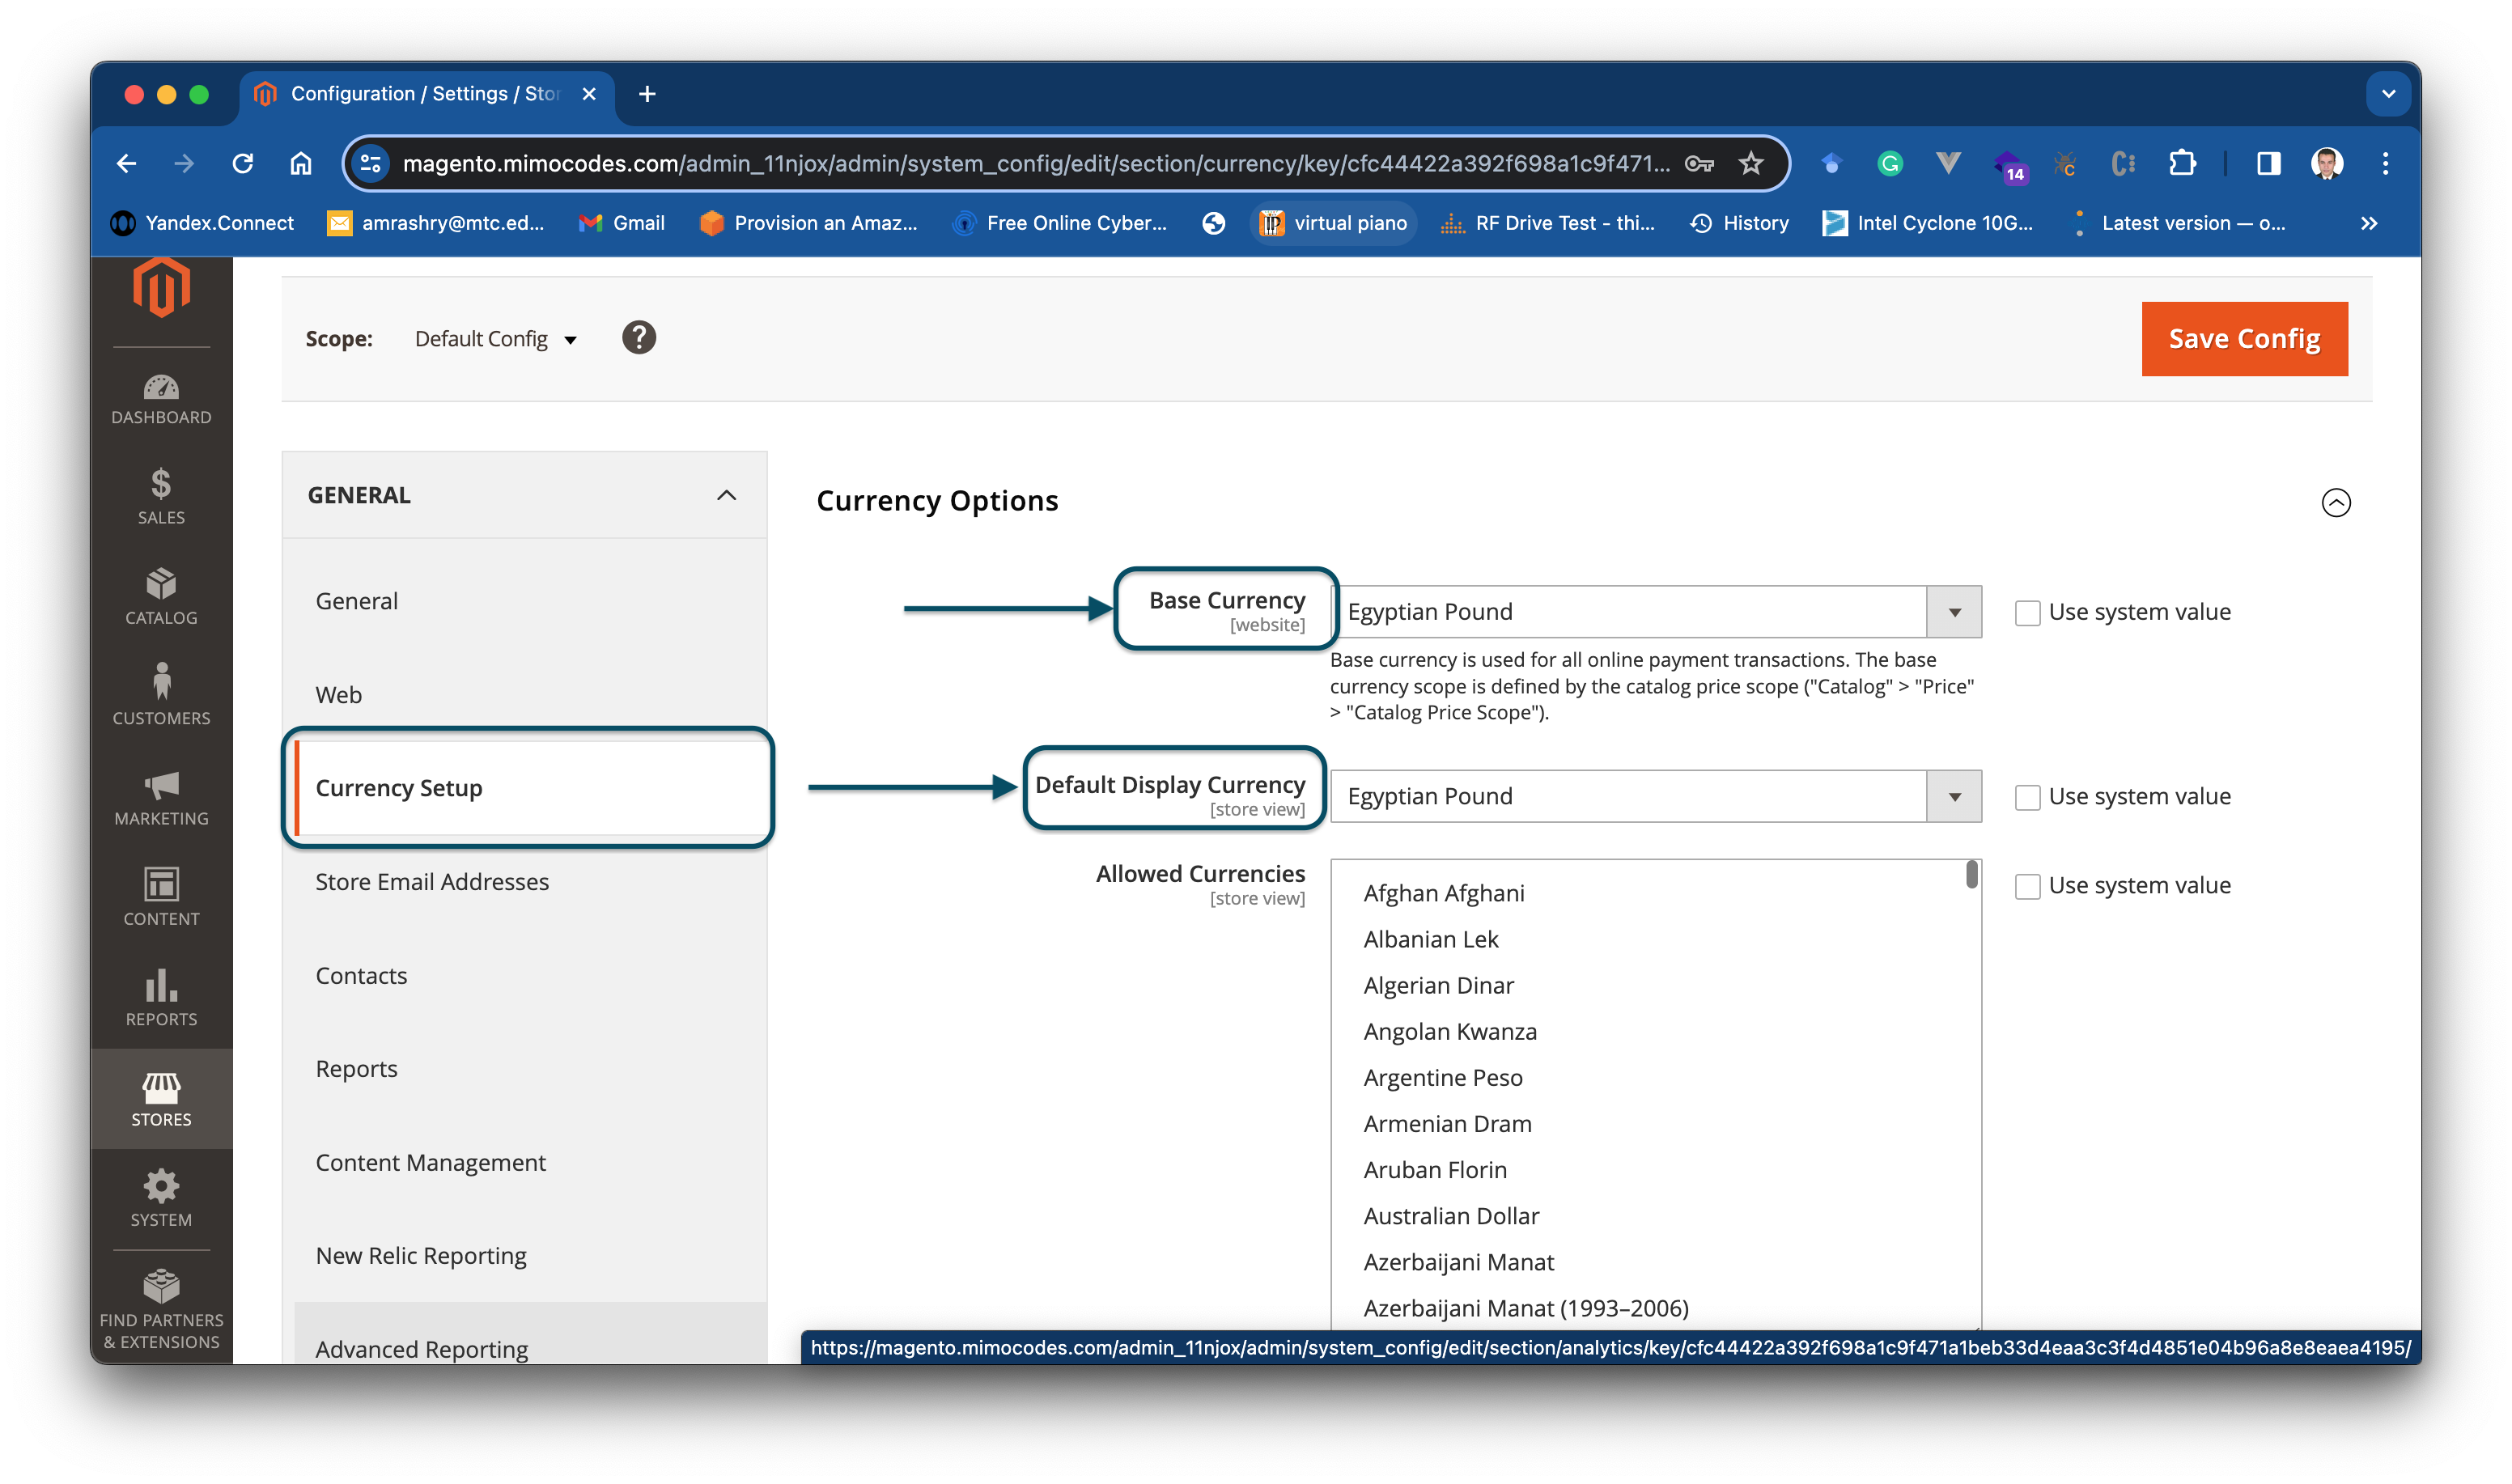
Task: Check Use system value for Allowed Currencies
Action: [x=2027, y=886]
